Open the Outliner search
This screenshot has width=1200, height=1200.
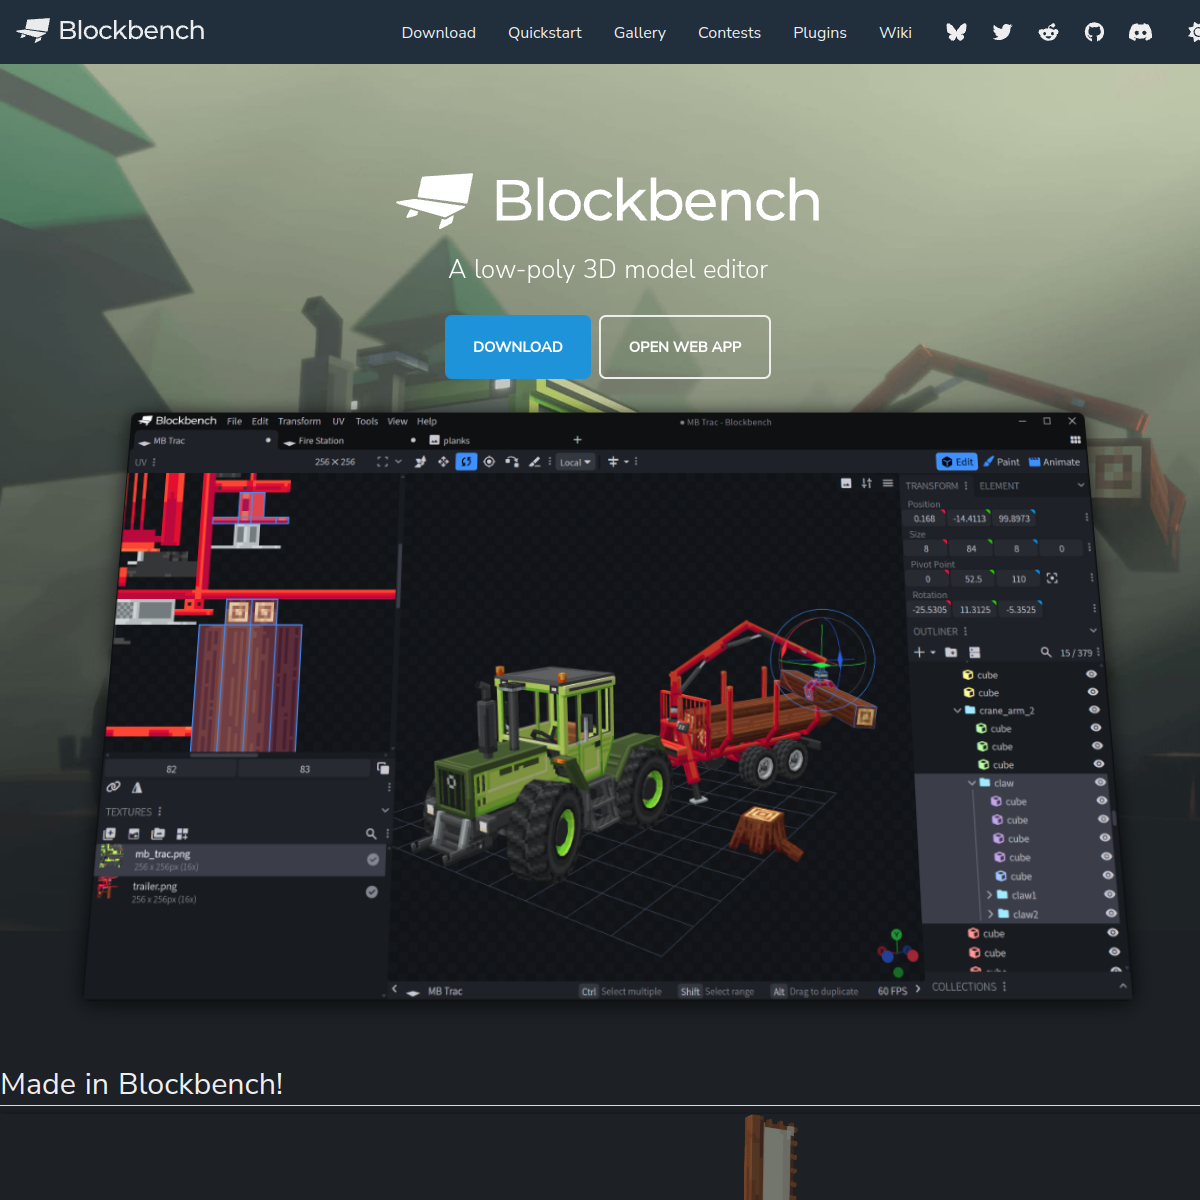coord(1046,652)
